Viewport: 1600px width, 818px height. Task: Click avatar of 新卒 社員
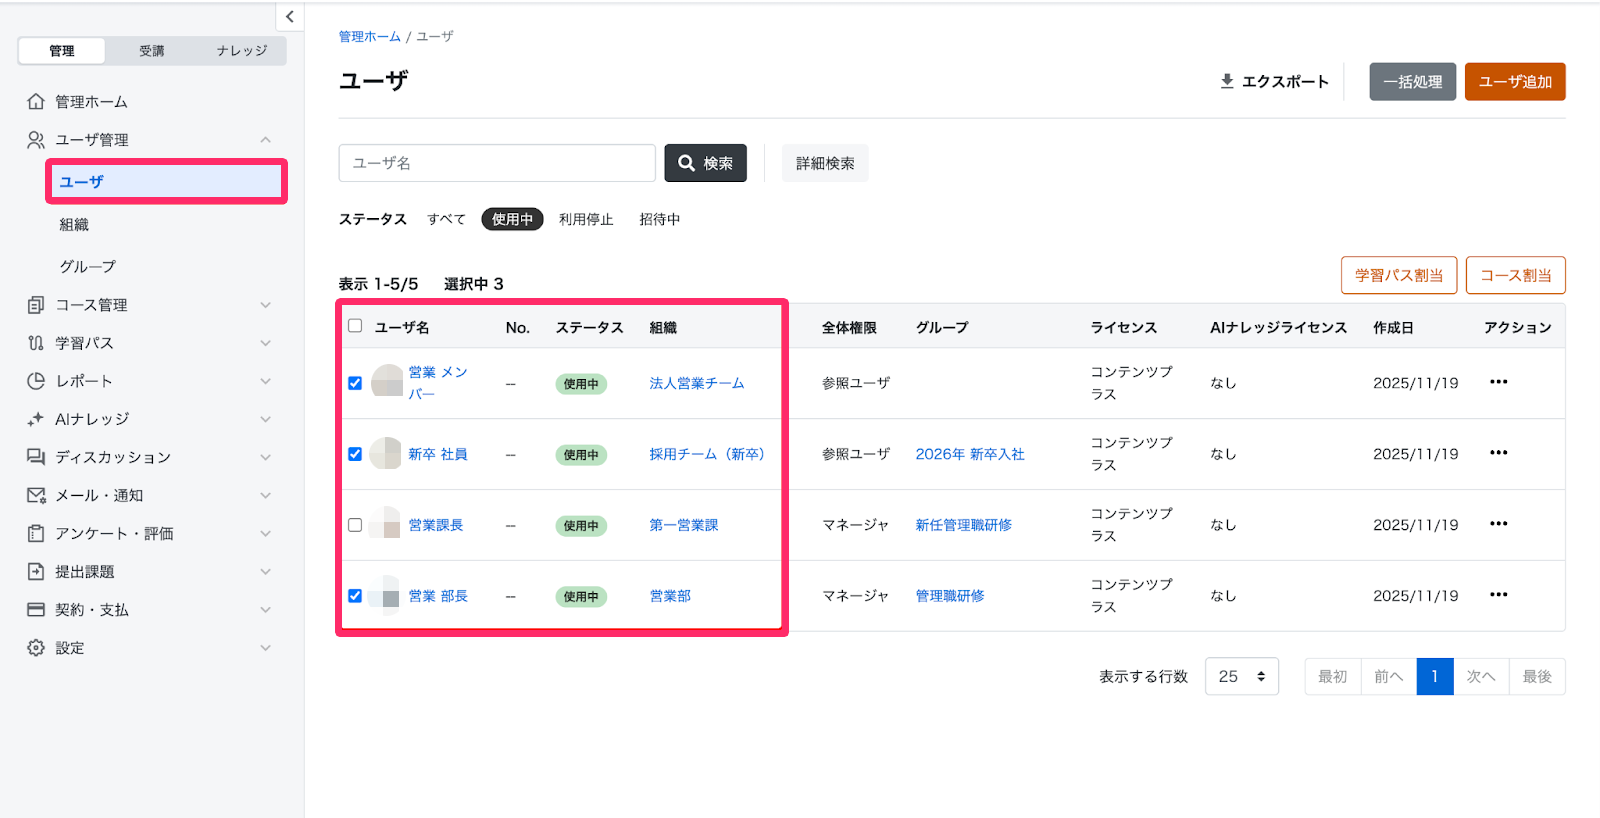point(386,453)
